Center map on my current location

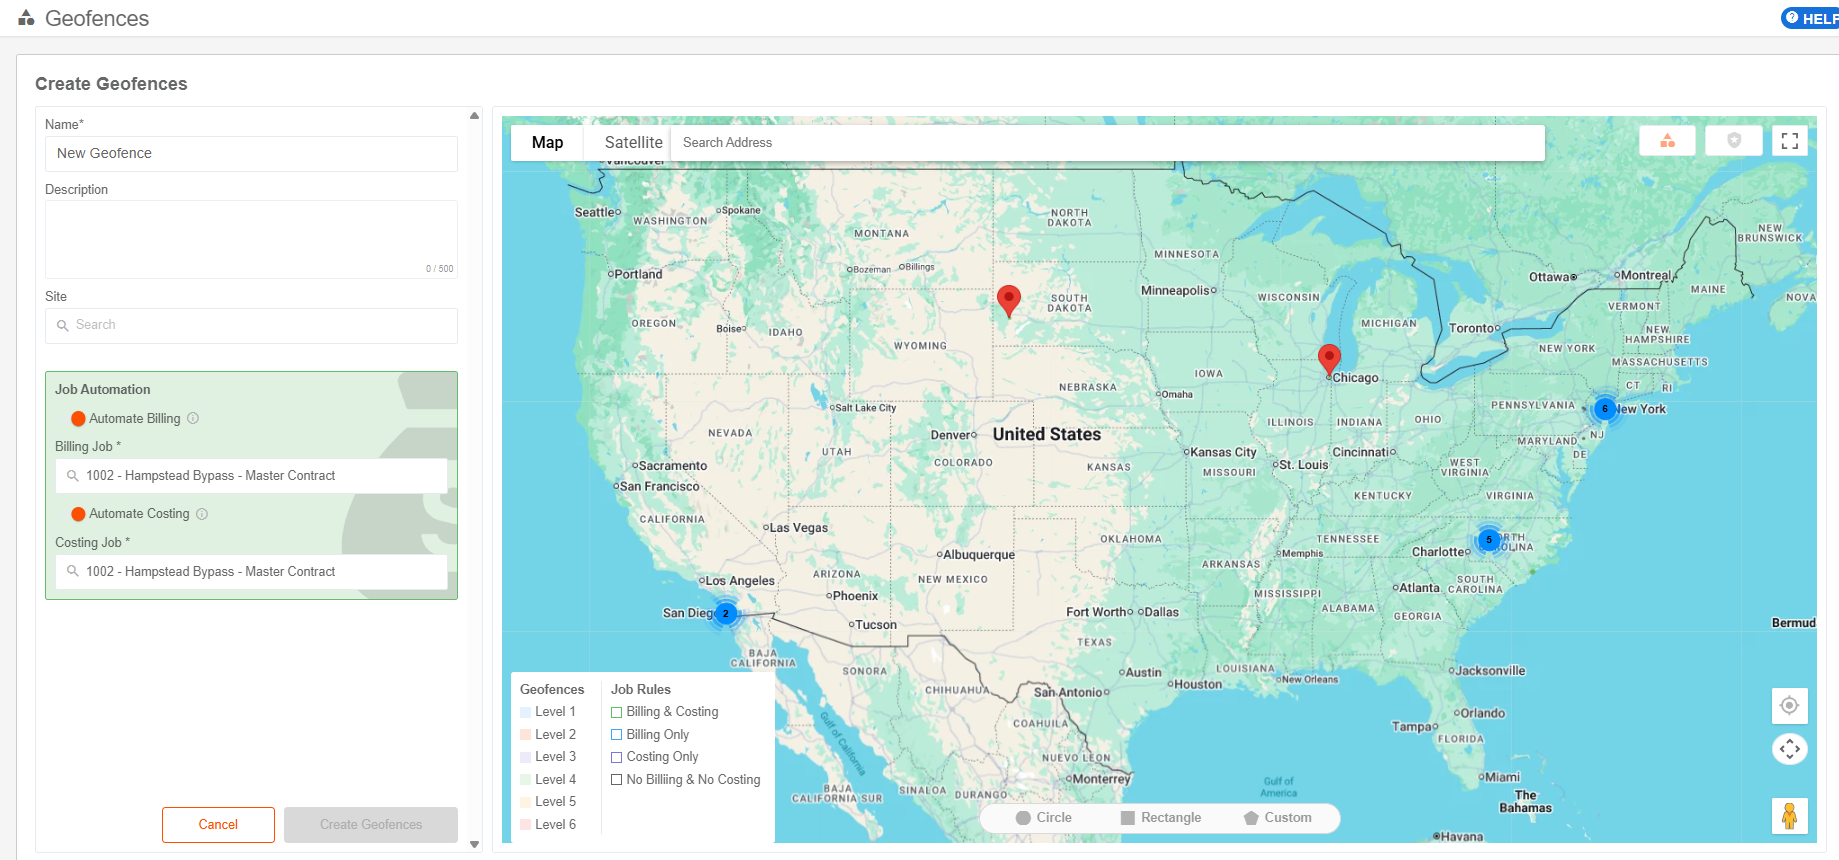(1790, 705)
